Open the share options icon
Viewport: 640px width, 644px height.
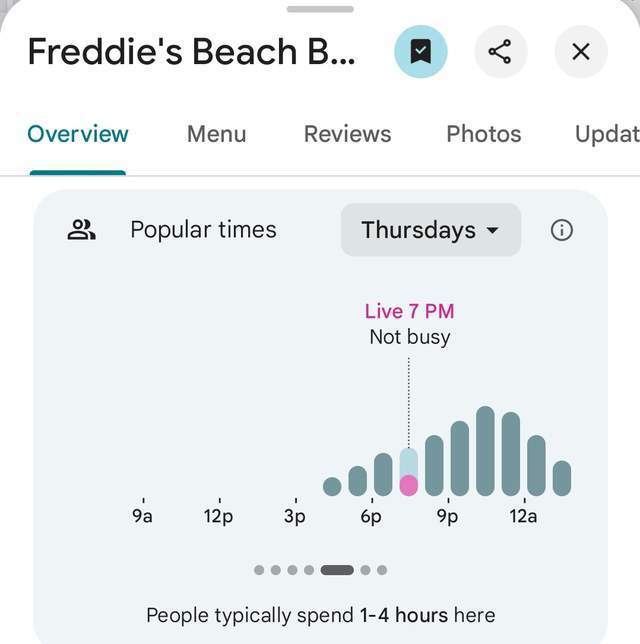click(x=501, y=52)
